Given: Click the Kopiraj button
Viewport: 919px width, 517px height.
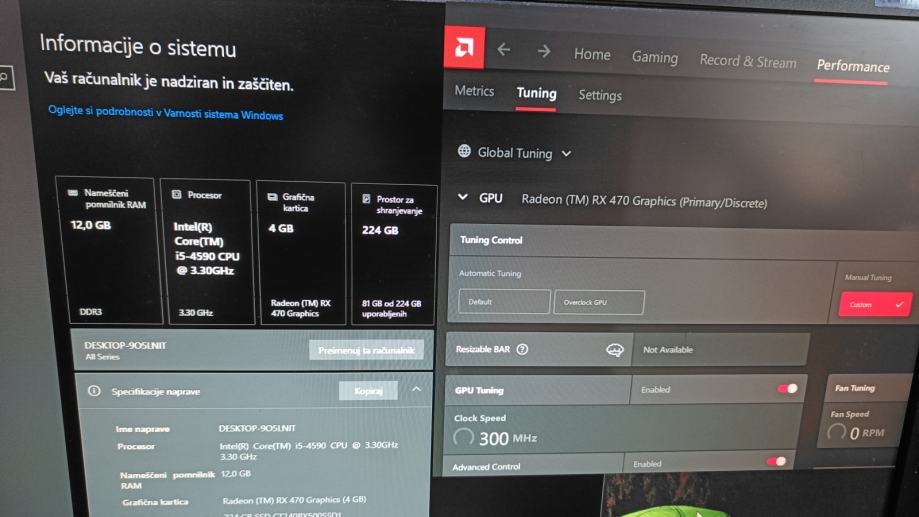Looking at the screenshot, I should 368,391.
